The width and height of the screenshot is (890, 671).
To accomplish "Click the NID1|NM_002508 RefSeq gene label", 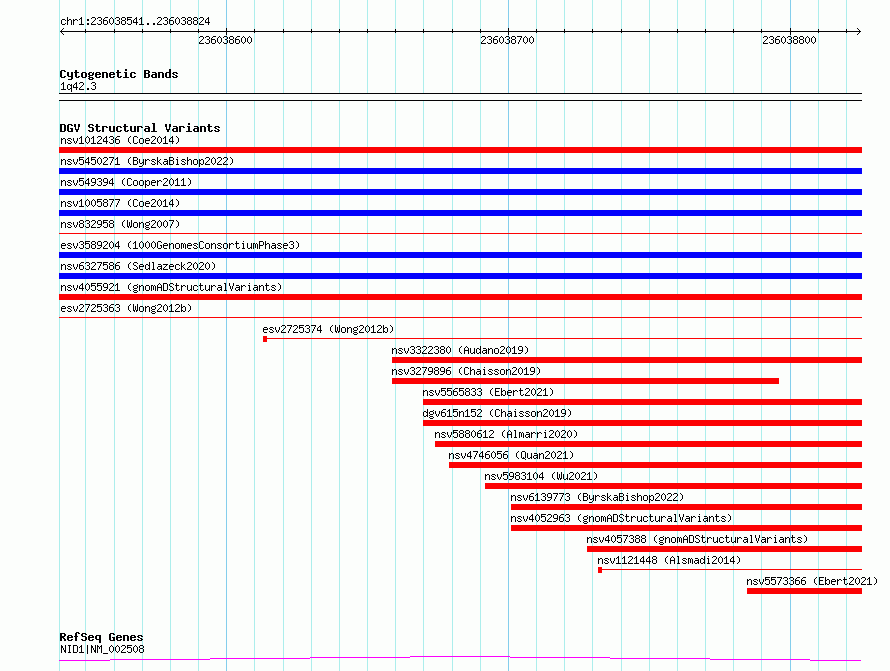I will [102, 649].
